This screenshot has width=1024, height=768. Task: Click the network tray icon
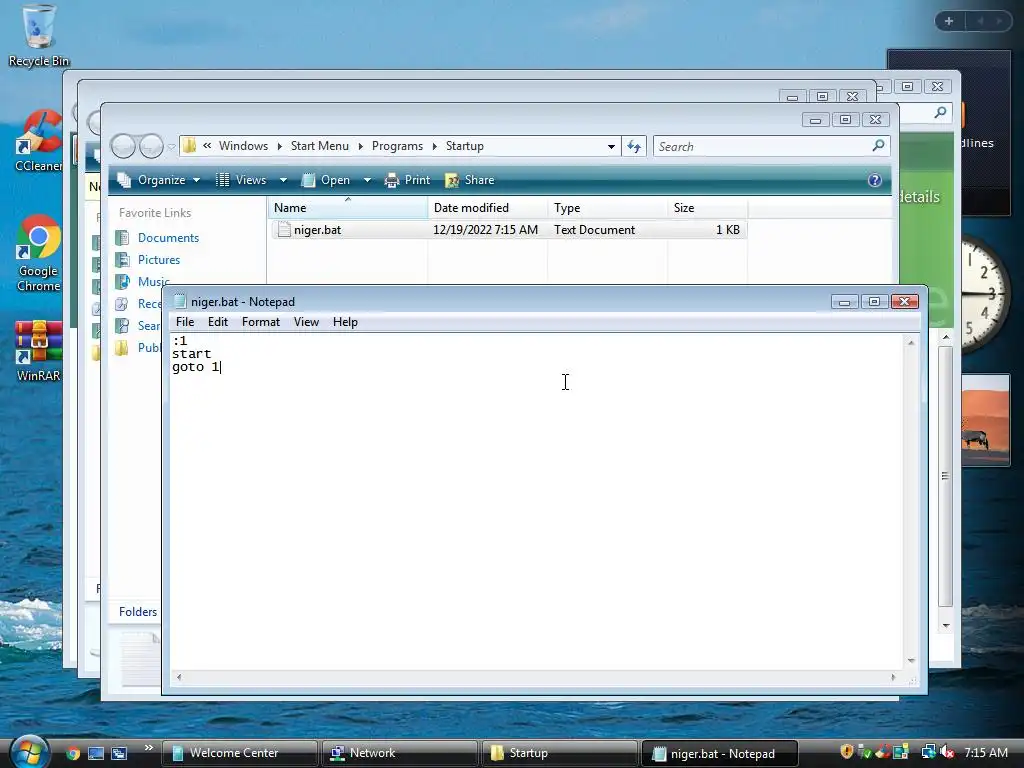click(x=928, y=752)
